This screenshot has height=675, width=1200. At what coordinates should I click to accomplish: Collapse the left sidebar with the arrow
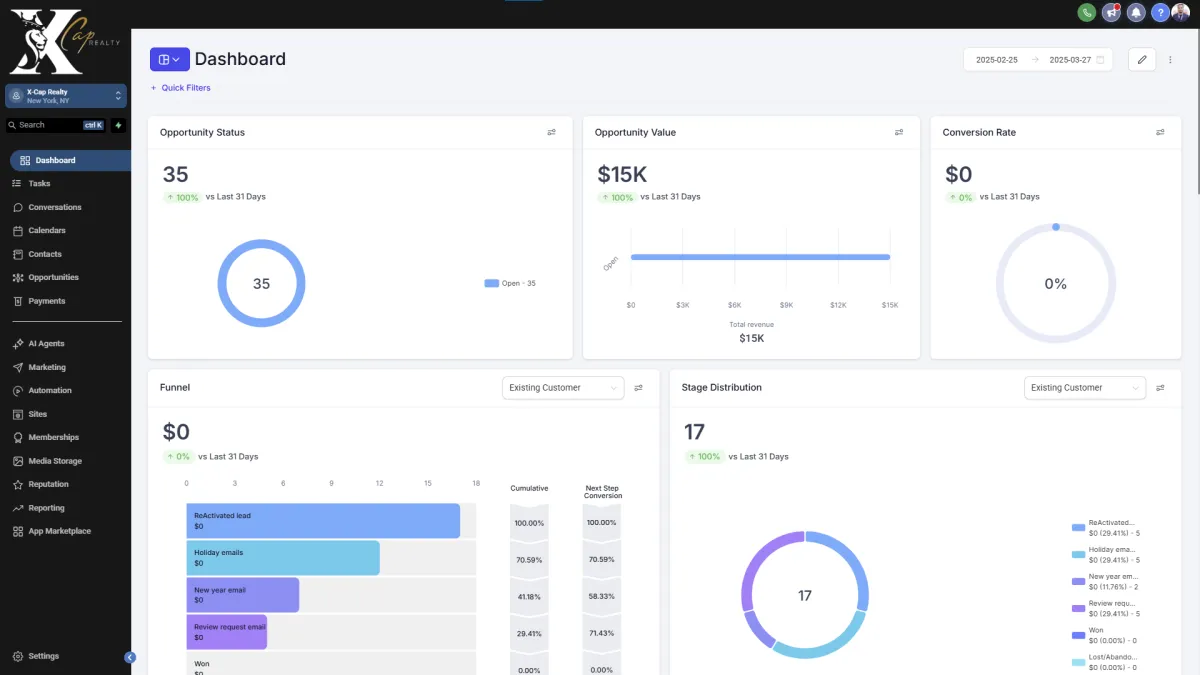130,657
